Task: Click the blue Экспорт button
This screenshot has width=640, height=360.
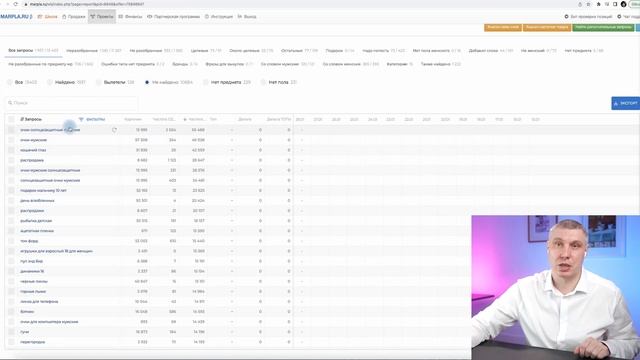Action: click(626, 103)
